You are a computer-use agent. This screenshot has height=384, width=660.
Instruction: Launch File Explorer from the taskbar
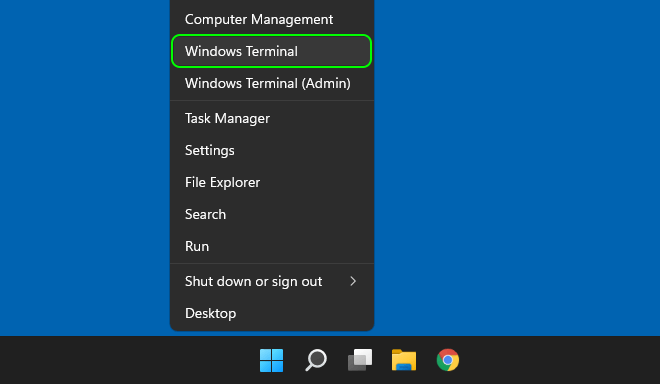click(404, 360)
